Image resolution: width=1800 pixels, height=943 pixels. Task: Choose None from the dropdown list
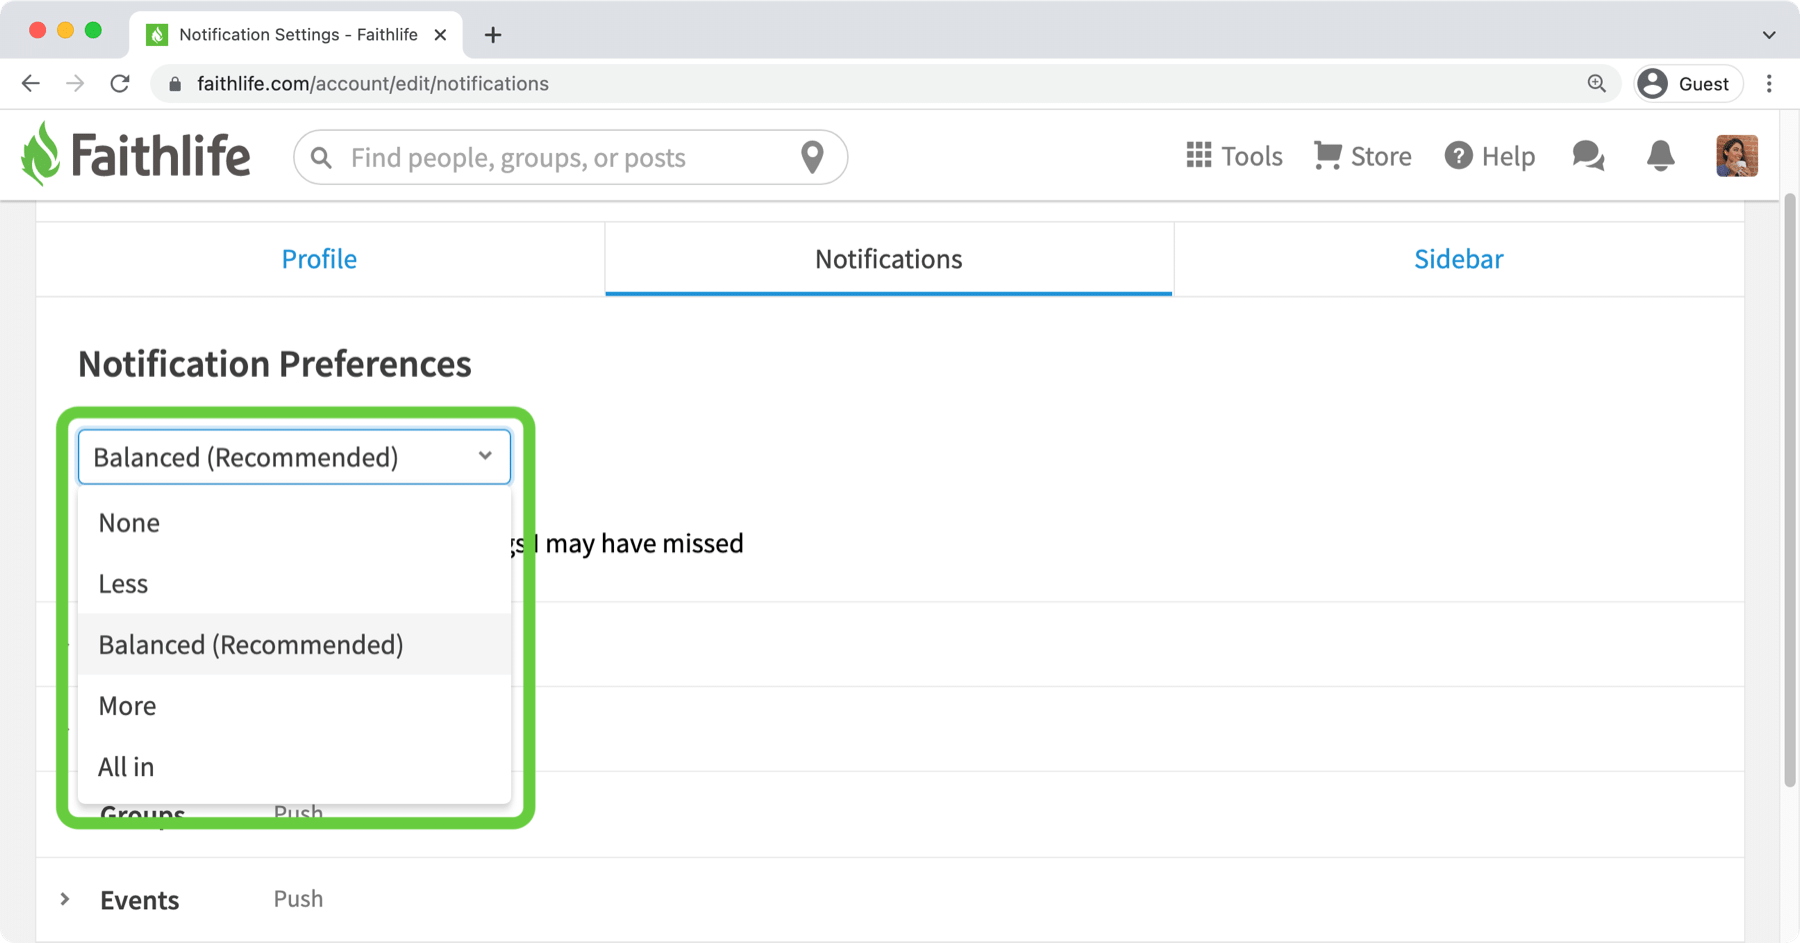pos(294,523)
